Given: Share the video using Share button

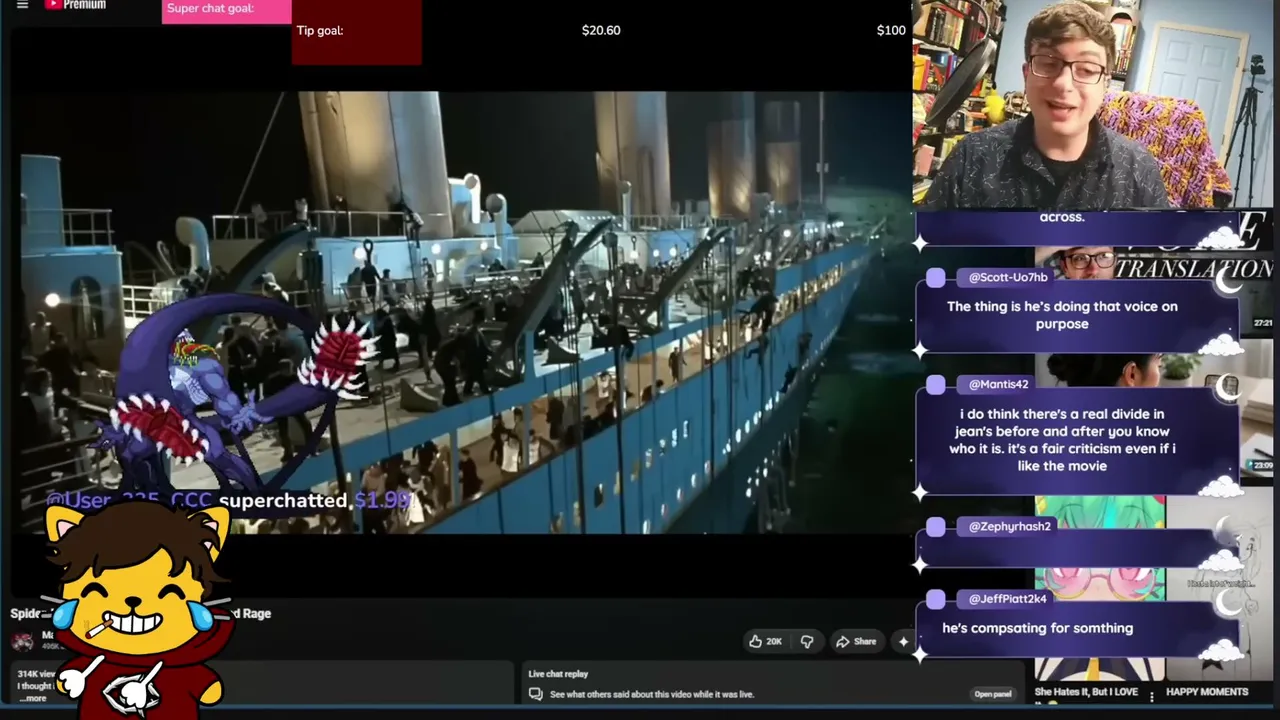Looking at the screenshot, I should point(856,641).
